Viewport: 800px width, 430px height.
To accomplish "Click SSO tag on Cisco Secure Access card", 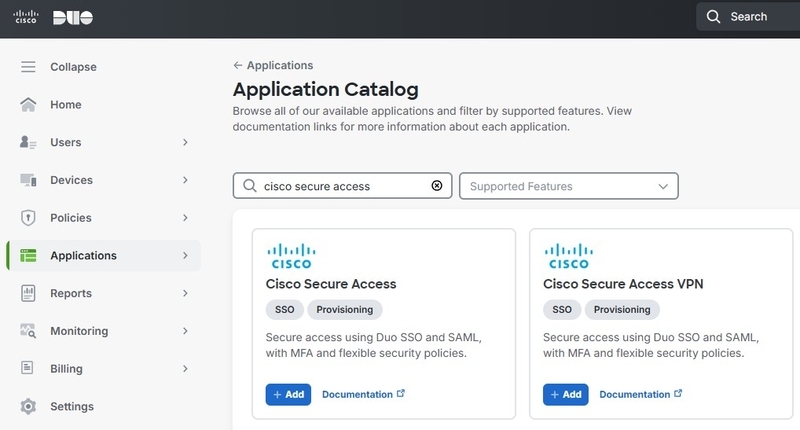I will (x=285, y=310).
